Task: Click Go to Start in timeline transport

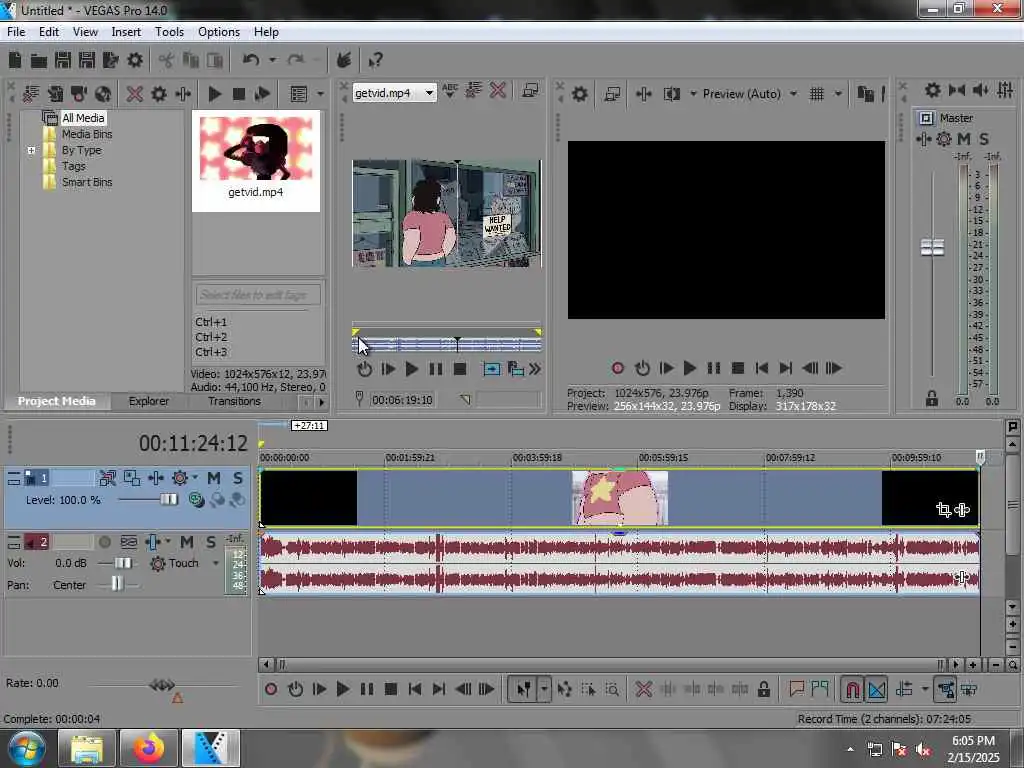Action: [415, 689]
